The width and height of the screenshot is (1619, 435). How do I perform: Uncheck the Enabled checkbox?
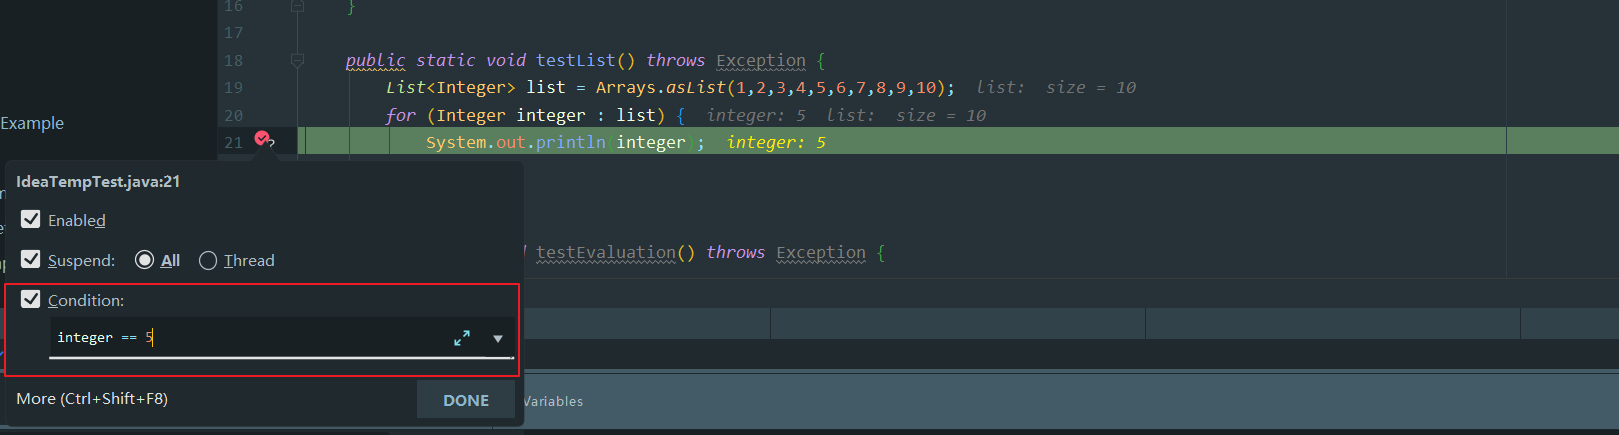tap(31, 220)
